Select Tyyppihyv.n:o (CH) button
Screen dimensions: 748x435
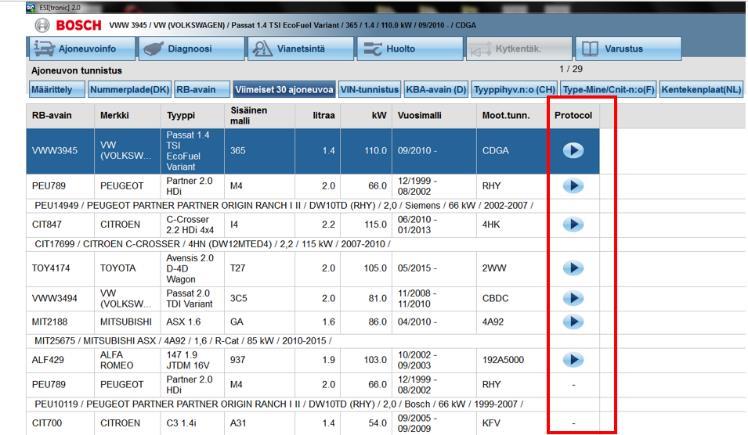tap(514, 89)
